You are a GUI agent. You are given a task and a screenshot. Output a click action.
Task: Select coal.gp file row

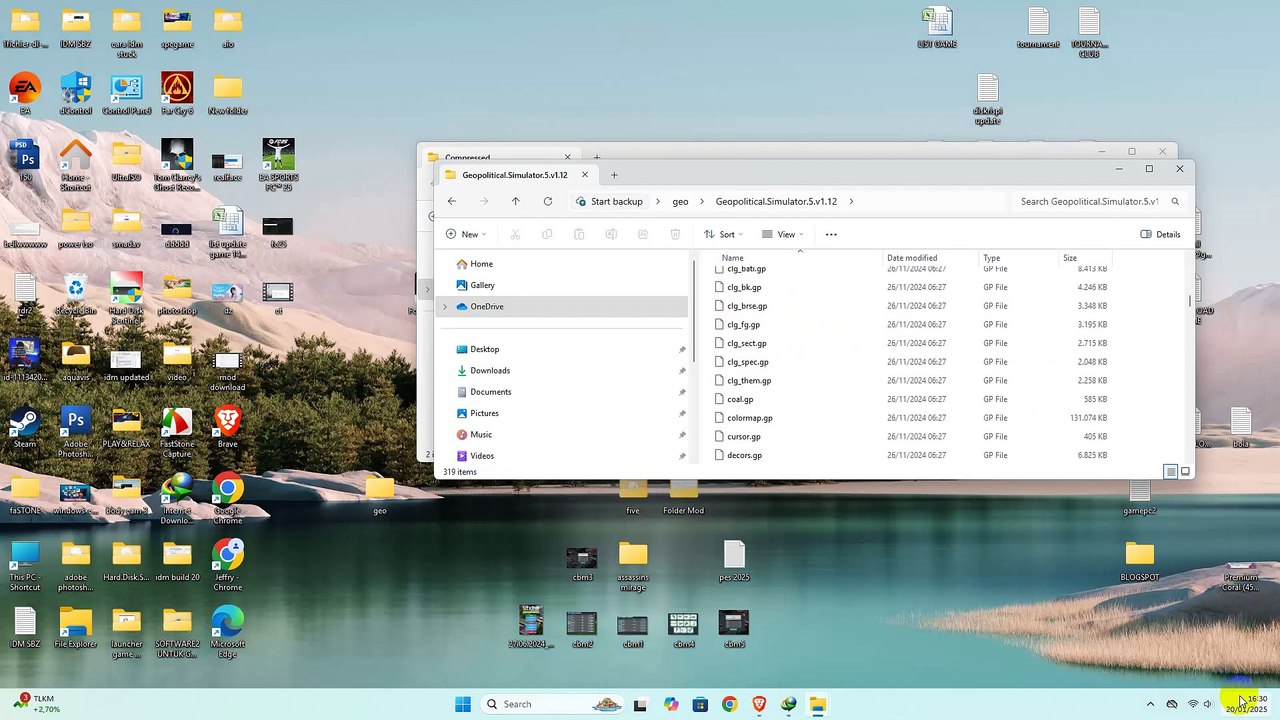coord(912,399)
